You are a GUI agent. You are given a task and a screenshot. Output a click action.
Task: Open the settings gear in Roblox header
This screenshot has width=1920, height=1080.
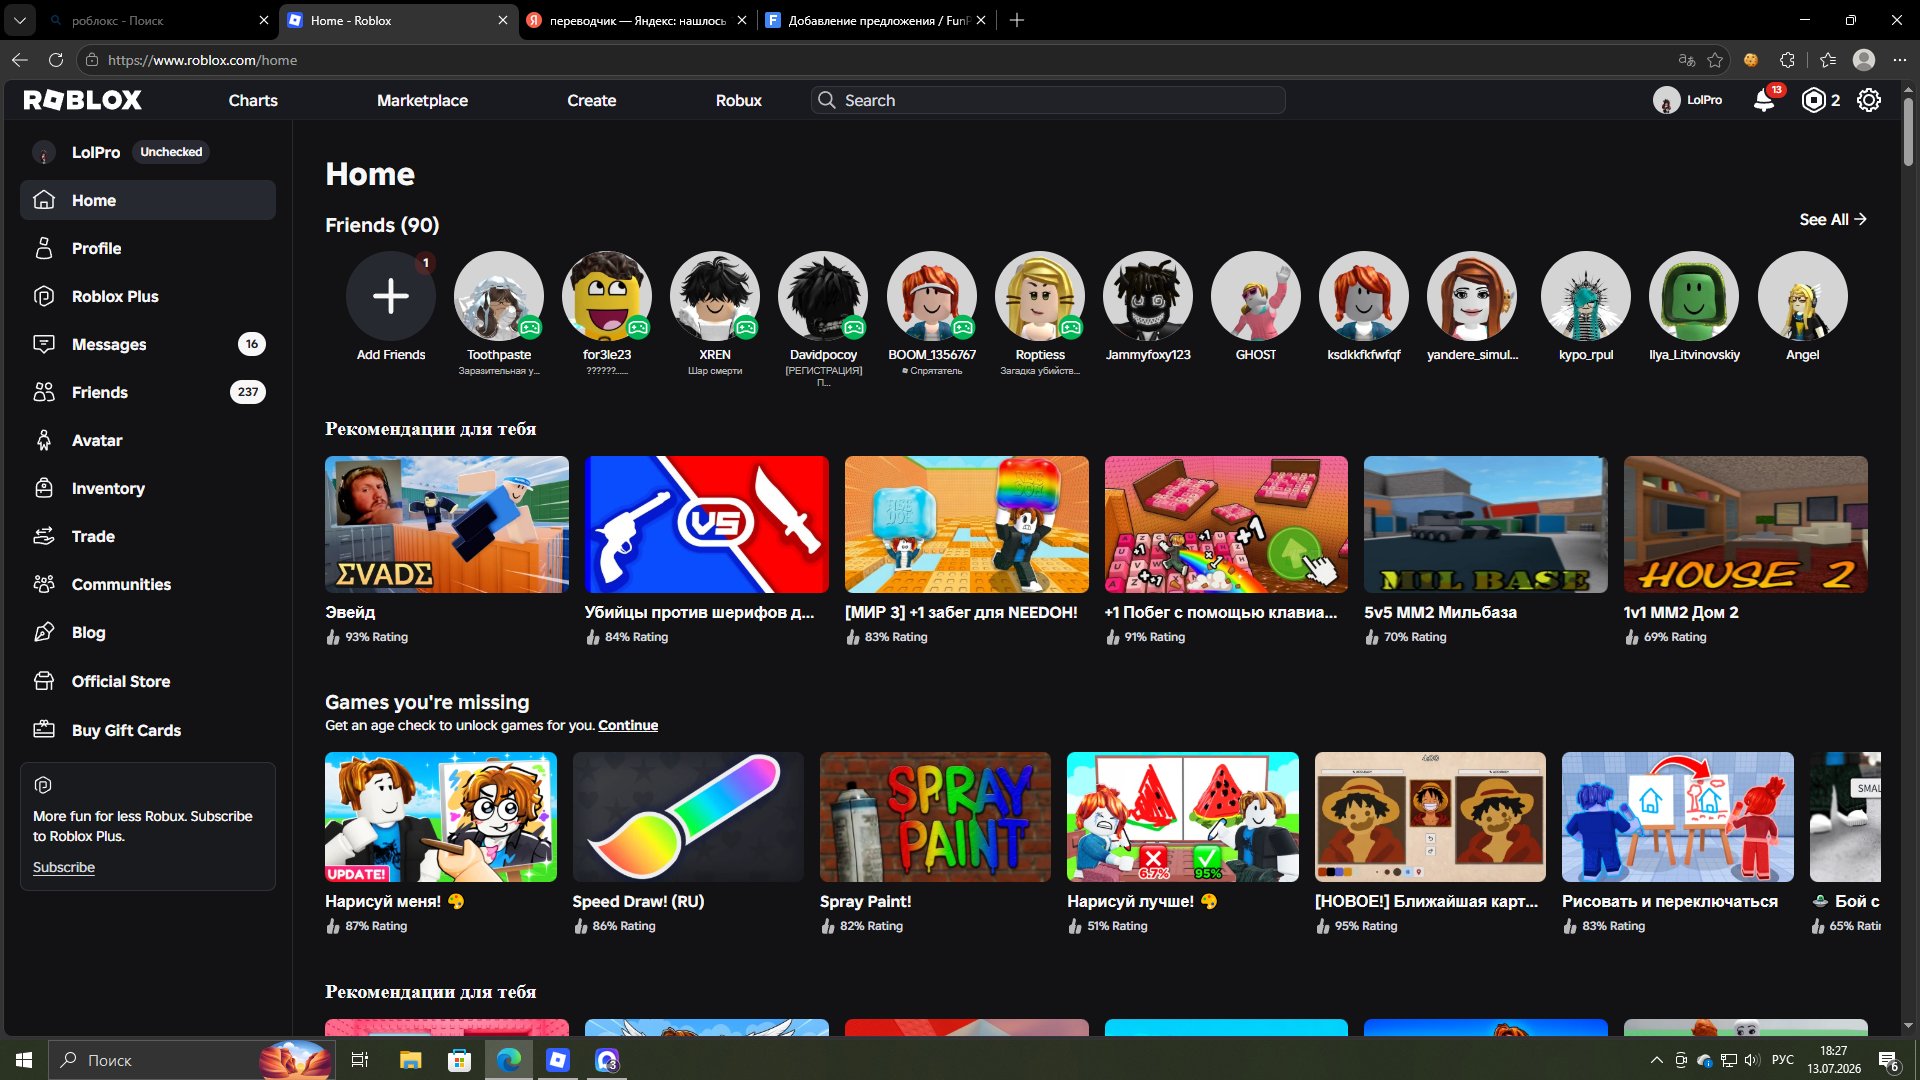point(1869,100)
